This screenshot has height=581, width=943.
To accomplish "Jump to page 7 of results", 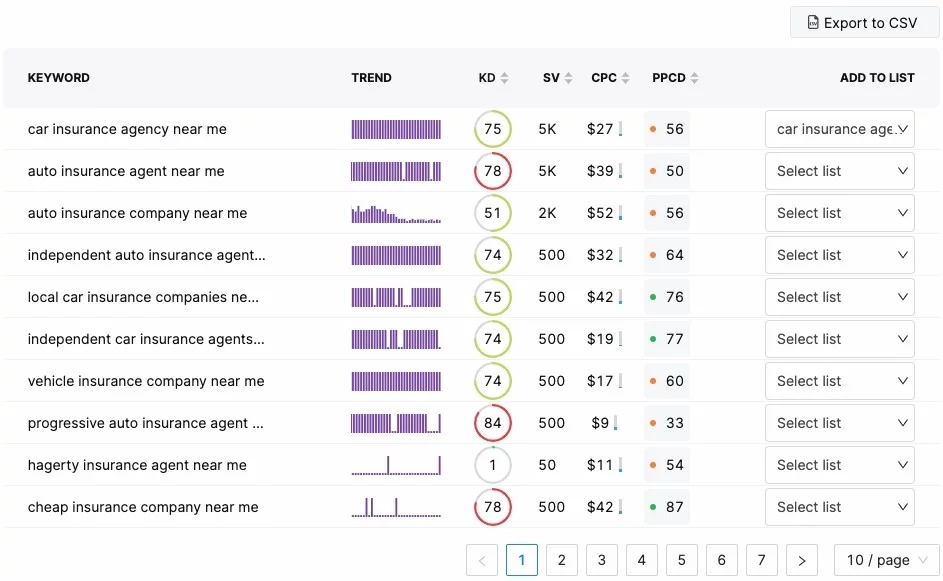I will (x=761, y=561).
